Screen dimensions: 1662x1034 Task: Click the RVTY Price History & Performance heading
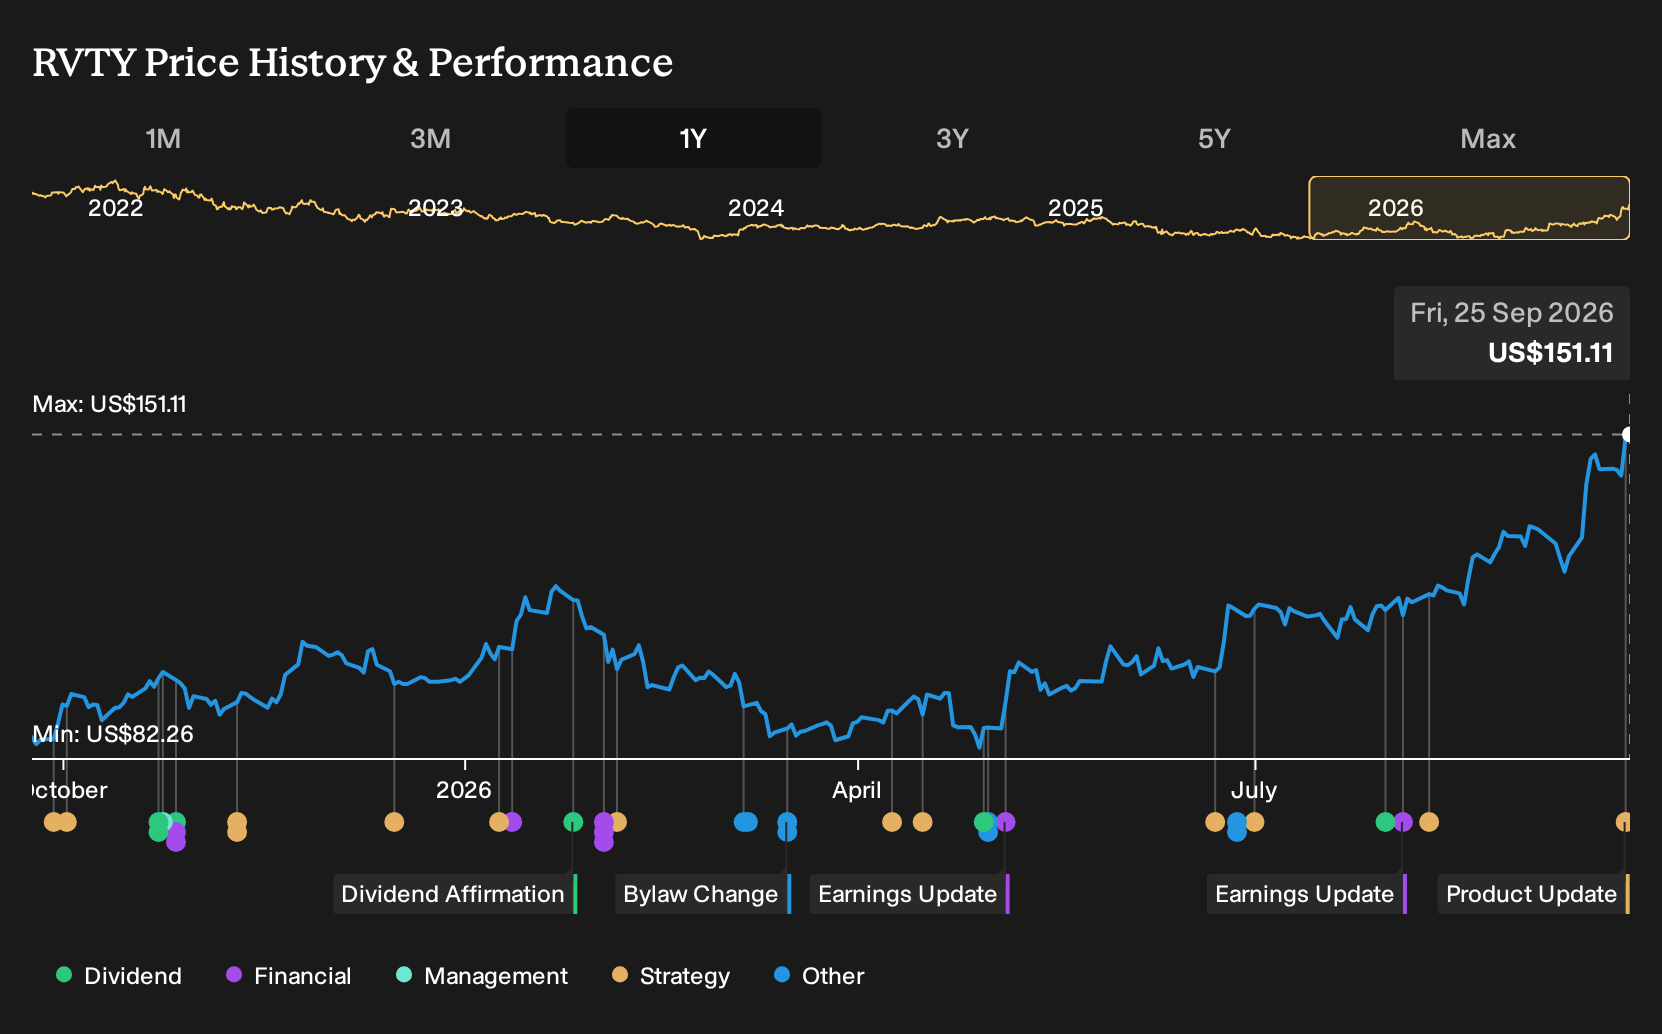pyautogui.click(x=353, y=62)
